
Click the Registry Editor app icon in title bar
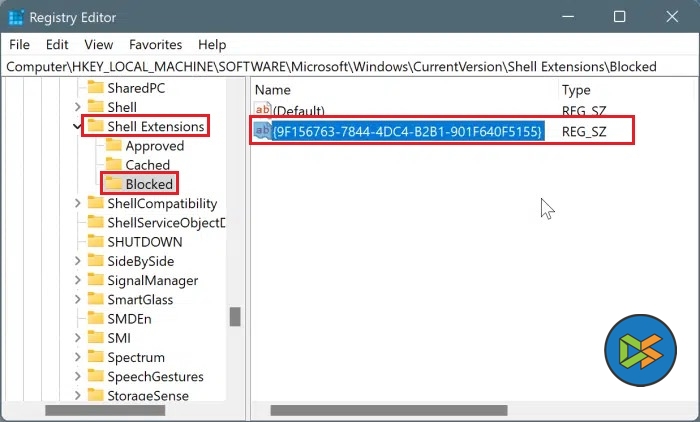(16, 17)
